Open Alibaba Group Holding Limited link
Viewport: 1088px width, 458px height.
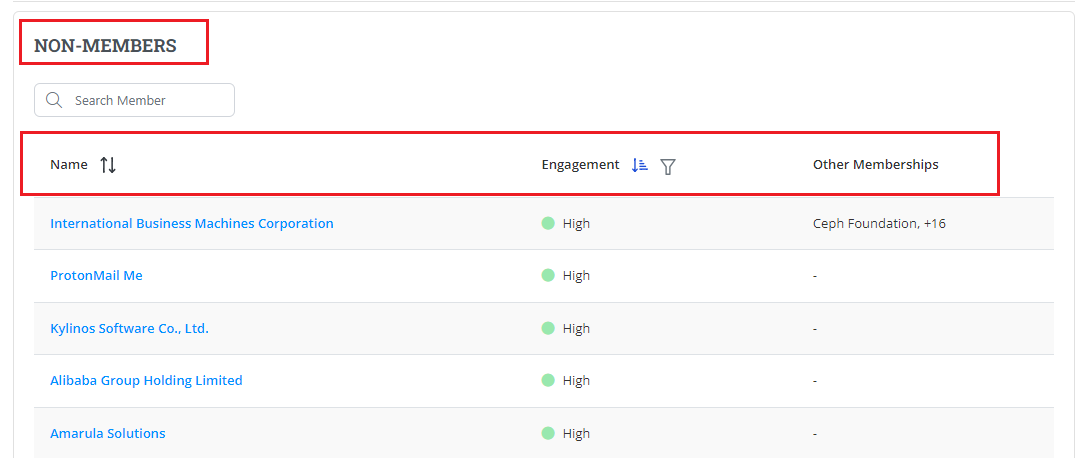[146, 380]
